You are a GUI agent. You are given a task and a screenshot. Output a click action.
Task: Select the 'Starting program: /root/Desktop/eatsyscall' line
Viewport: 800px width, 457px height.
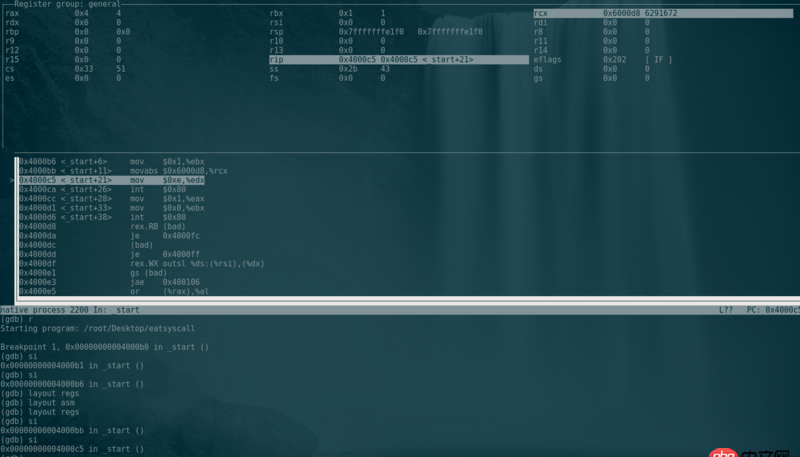click(97, 328)
